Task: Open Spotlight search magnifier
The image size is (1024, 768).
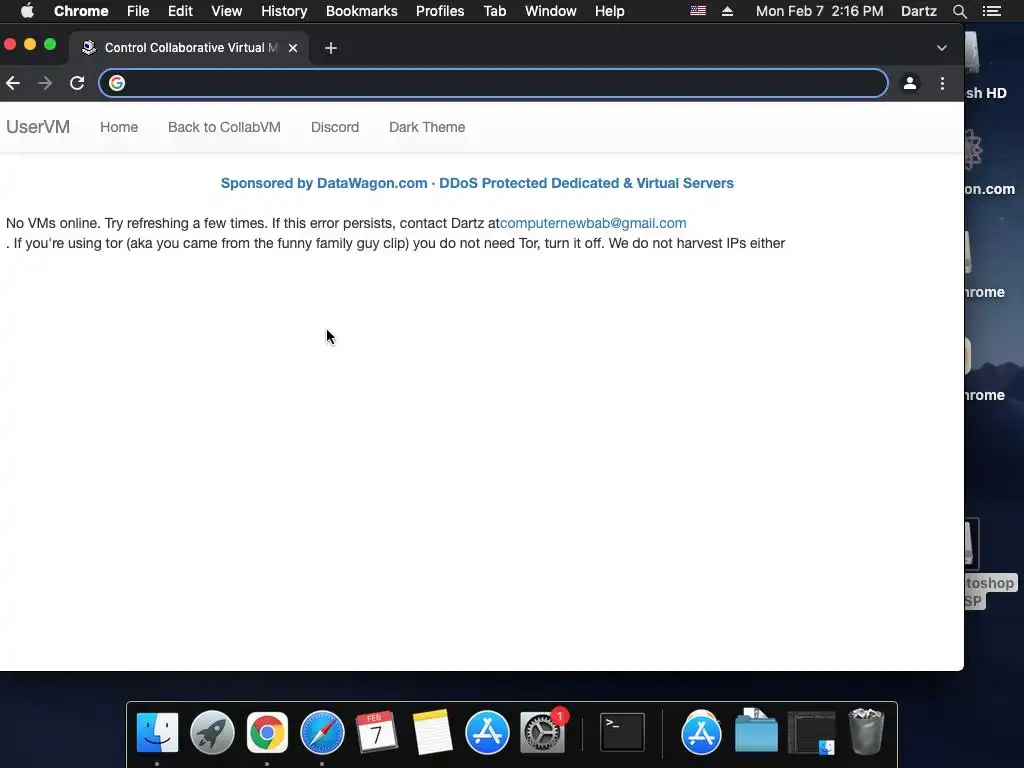Action: click(959, 11)
